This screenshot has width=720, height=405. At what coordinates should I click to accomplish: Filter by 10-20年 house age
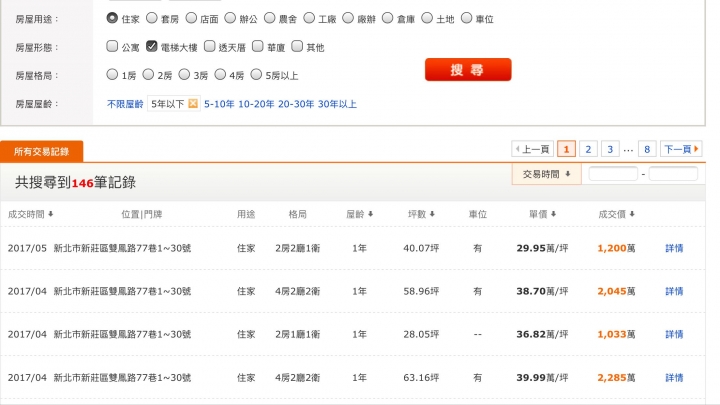[x=256, y=104]
